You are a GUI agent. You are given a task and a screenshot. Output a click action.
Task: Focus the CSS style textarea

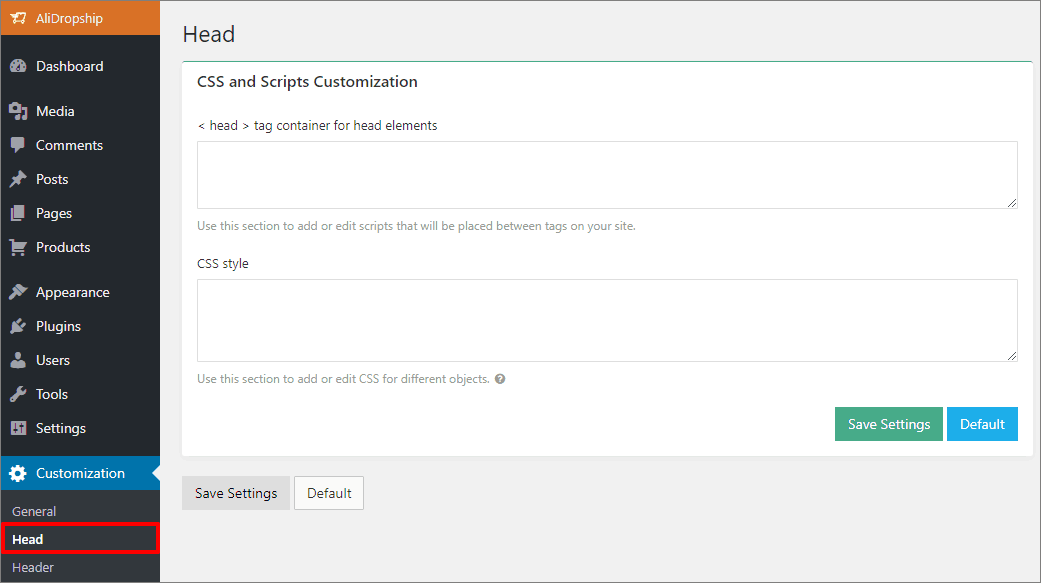(607, 320)
